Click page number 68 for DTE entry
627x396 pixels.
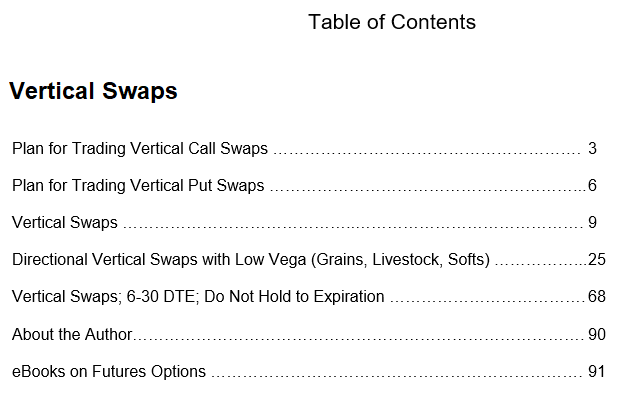[x=597, y=297]
